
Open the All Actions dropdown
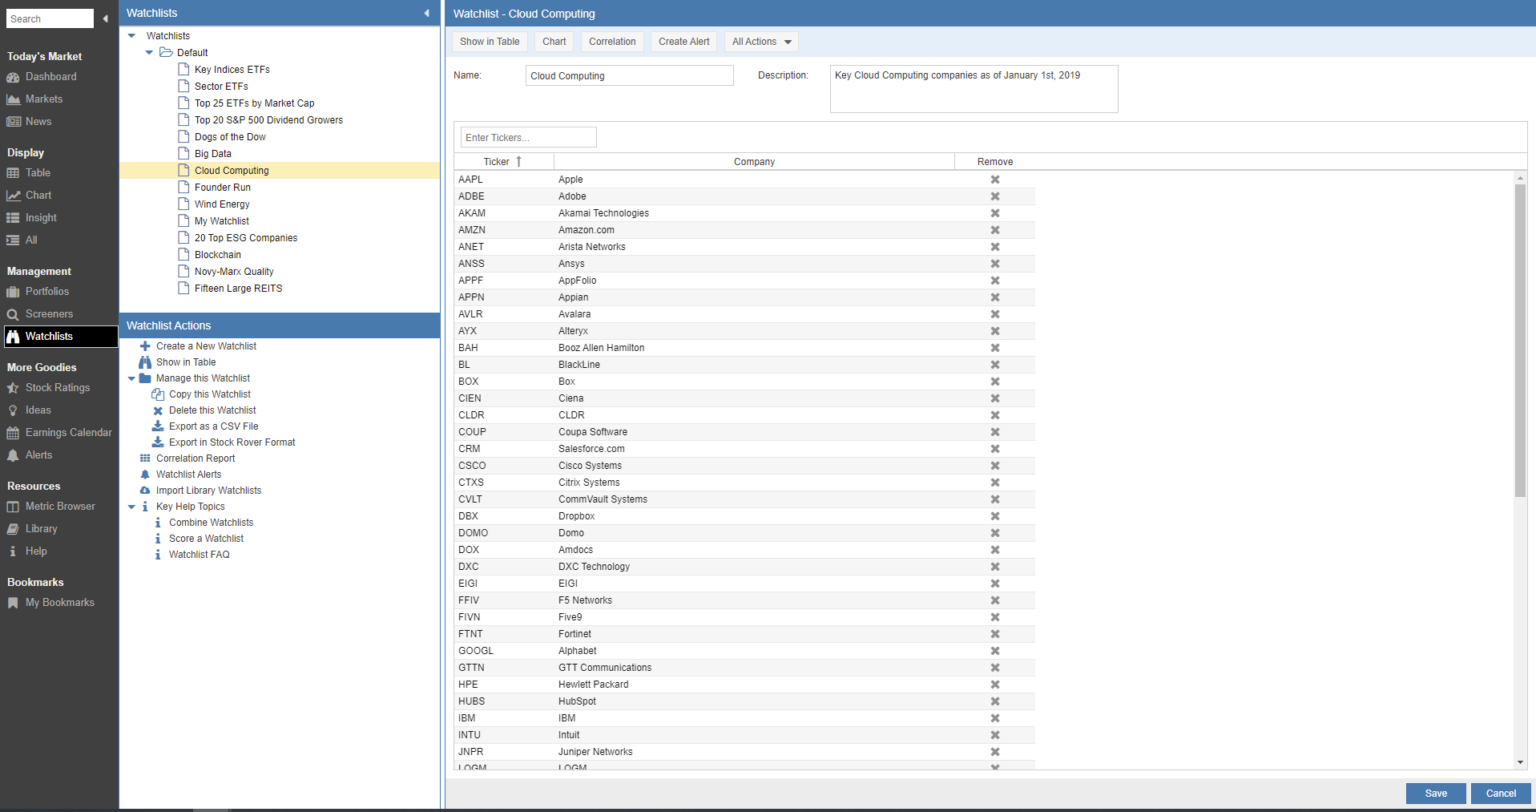[761, 42]
